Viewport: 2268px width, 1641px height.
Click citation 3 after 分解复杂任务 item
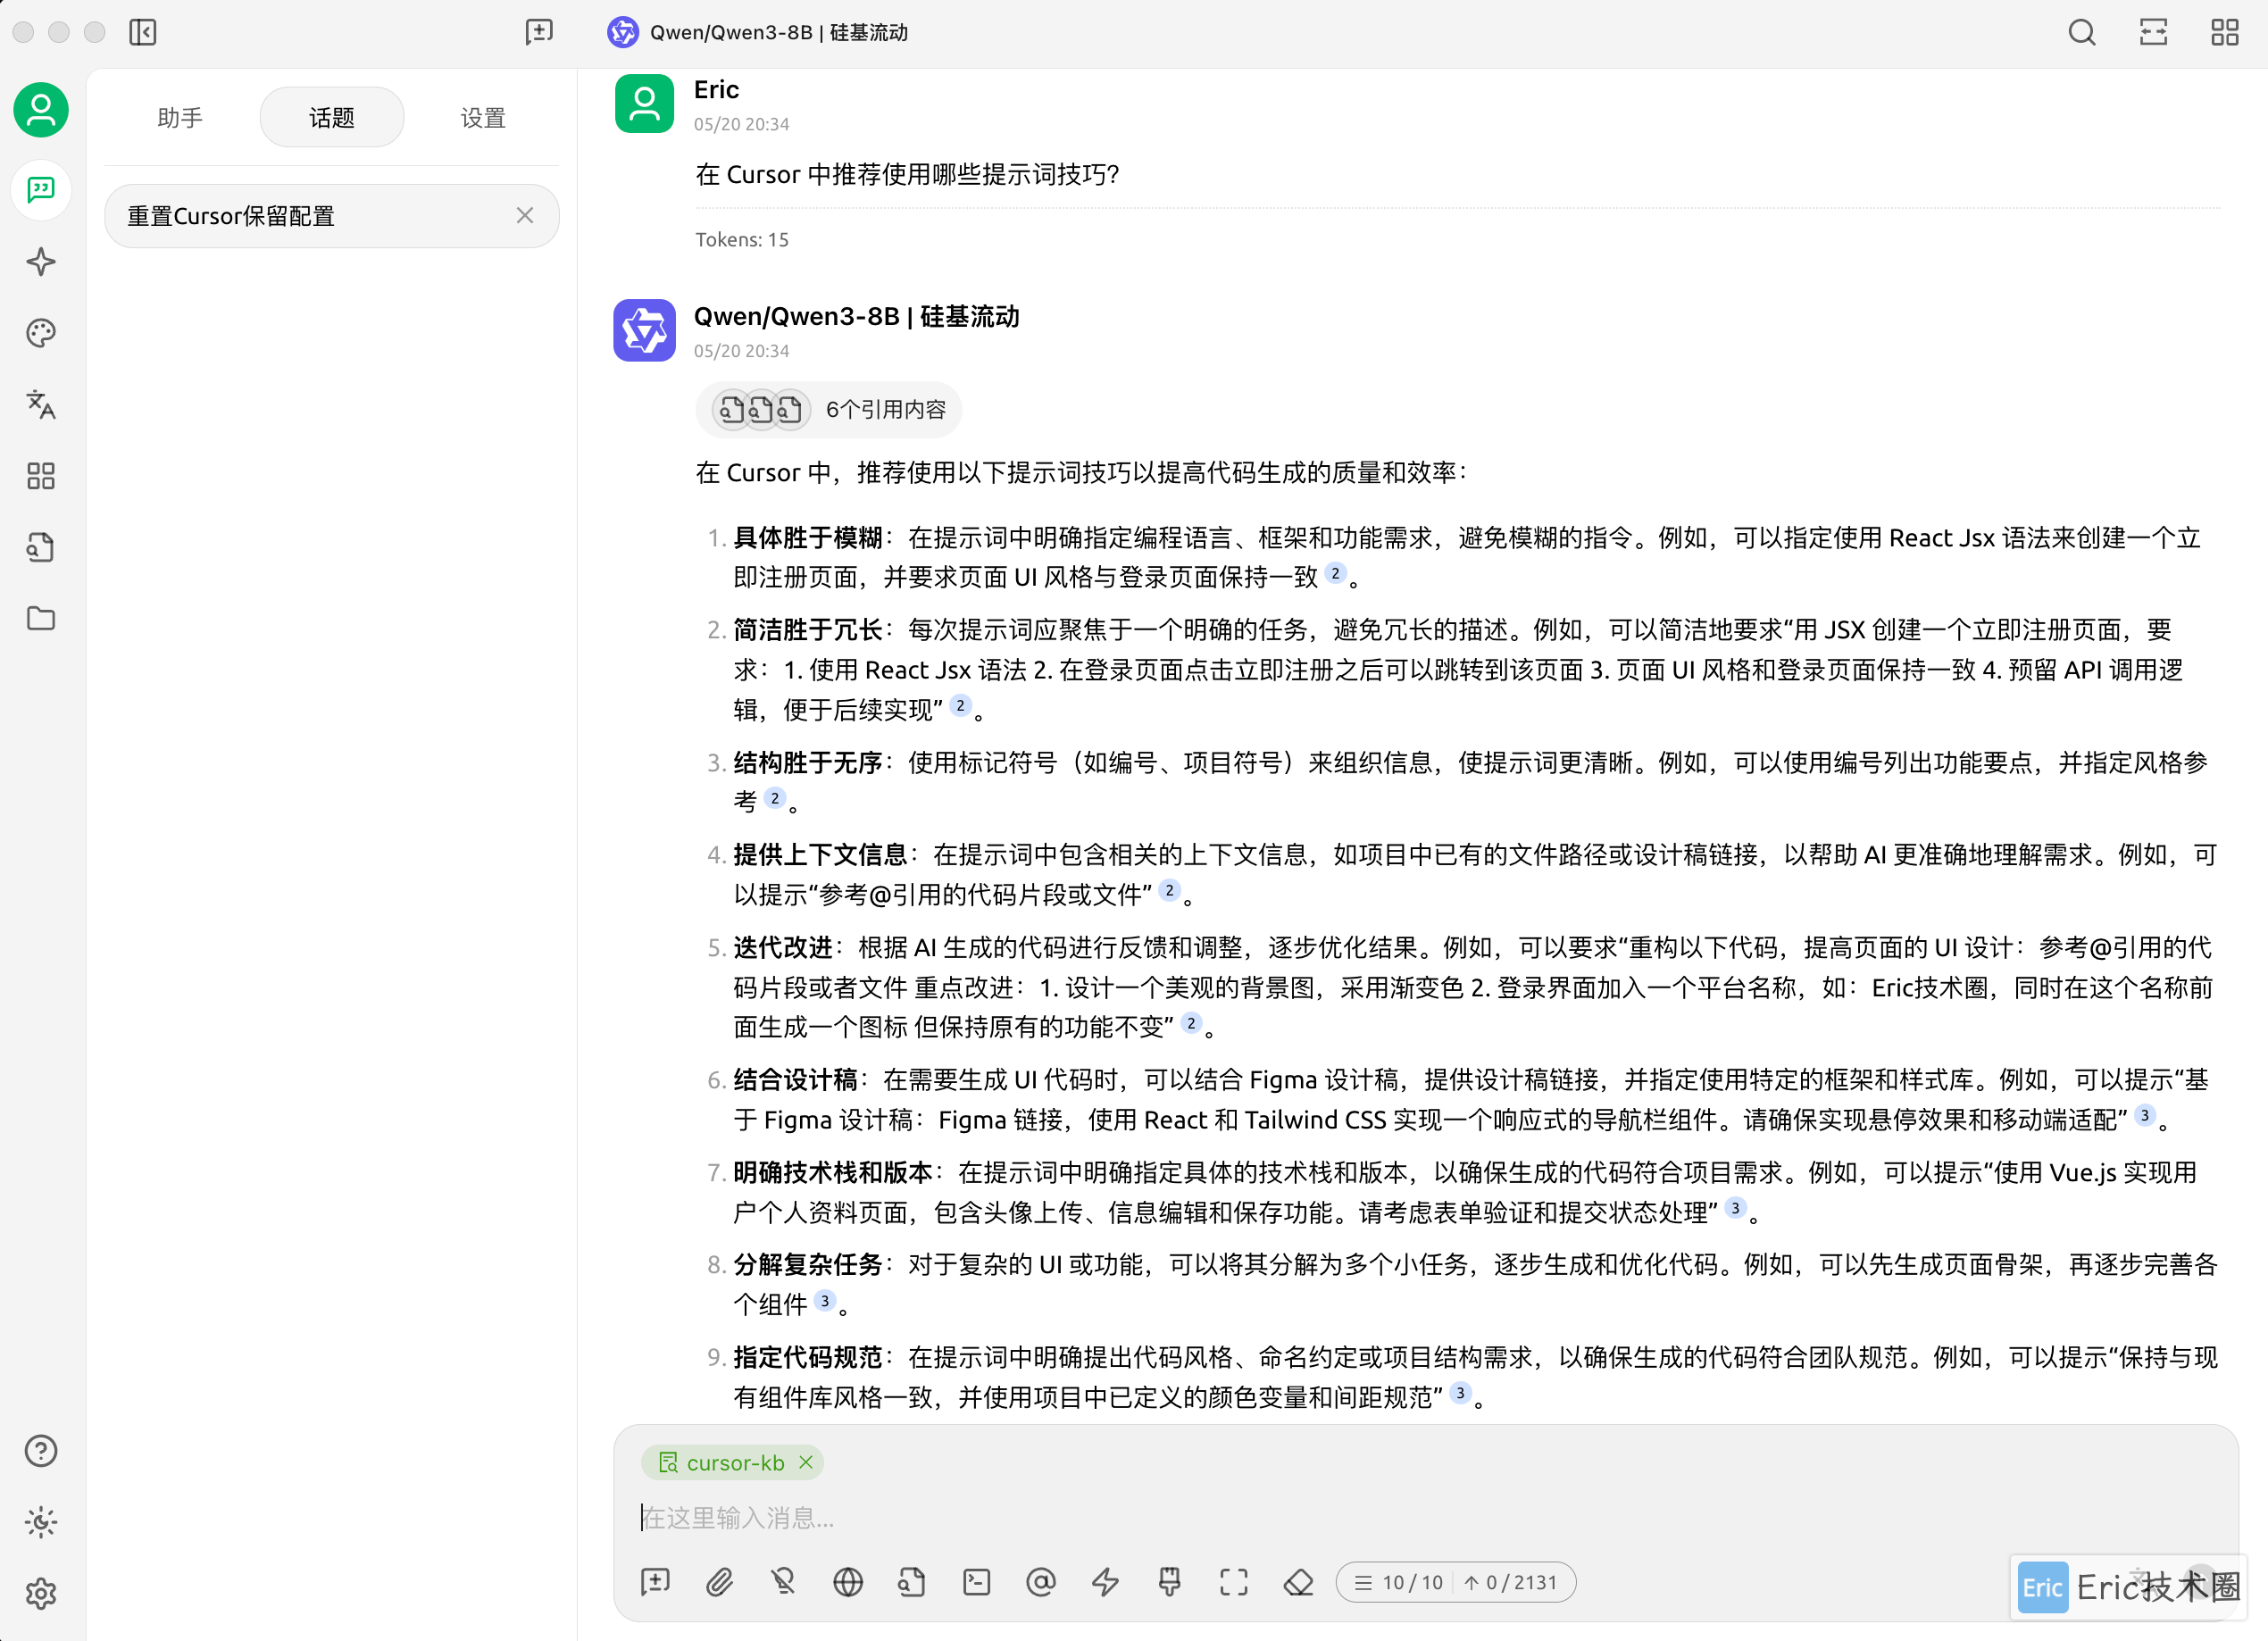[x=824, y=1300]
